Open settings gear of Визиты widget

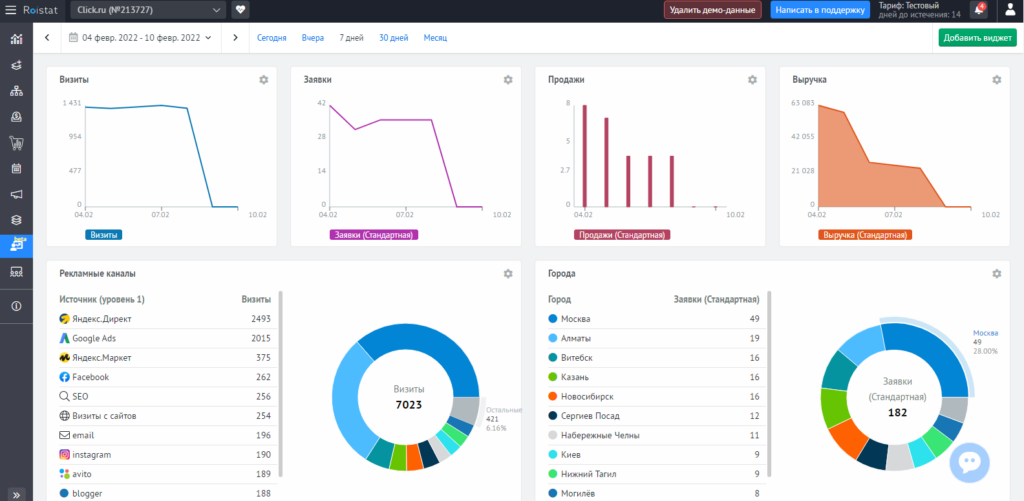264,79
